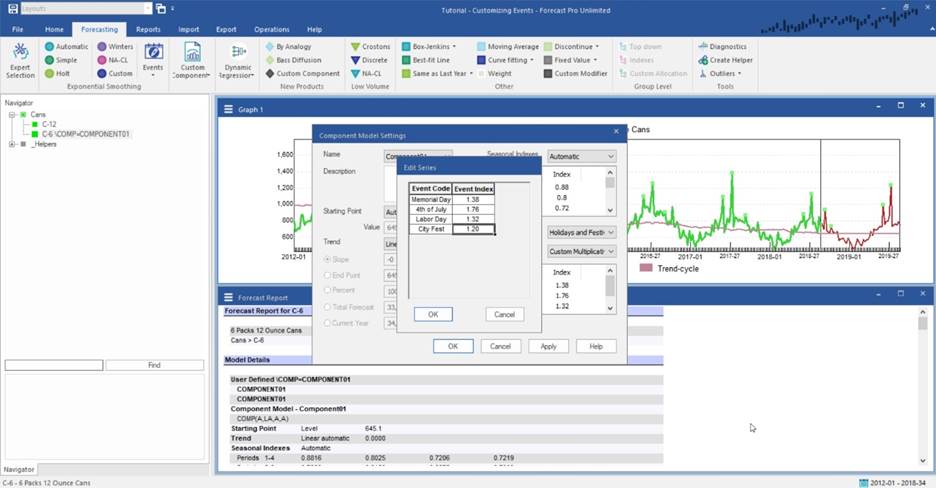Screen dimensions: 936x488
Task: Open the Holidays and Festivals dropdown
Action: (581, 232)
